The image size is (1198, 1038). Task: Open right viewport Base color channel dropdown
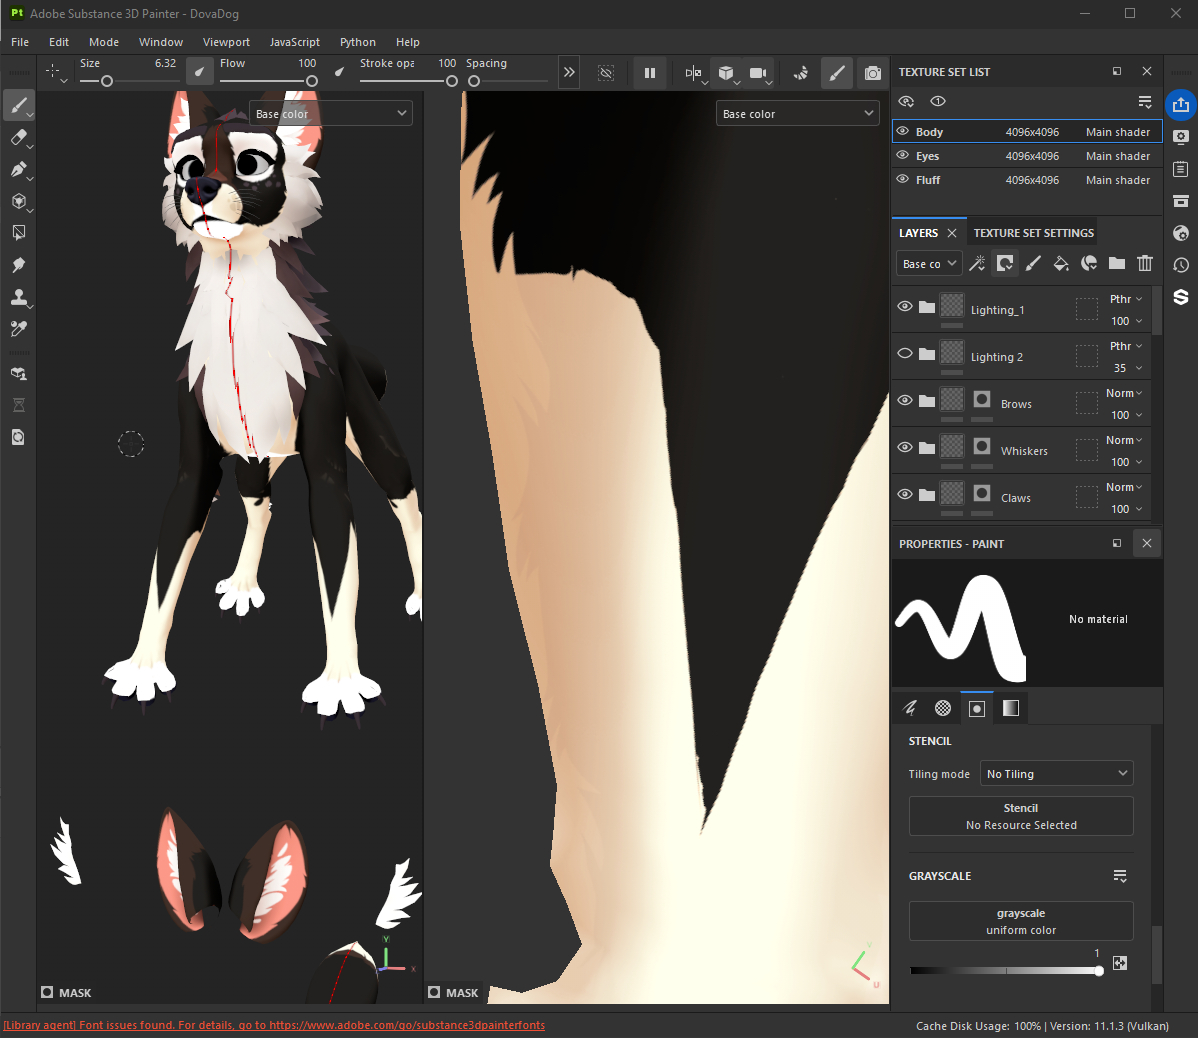point(798,114)
